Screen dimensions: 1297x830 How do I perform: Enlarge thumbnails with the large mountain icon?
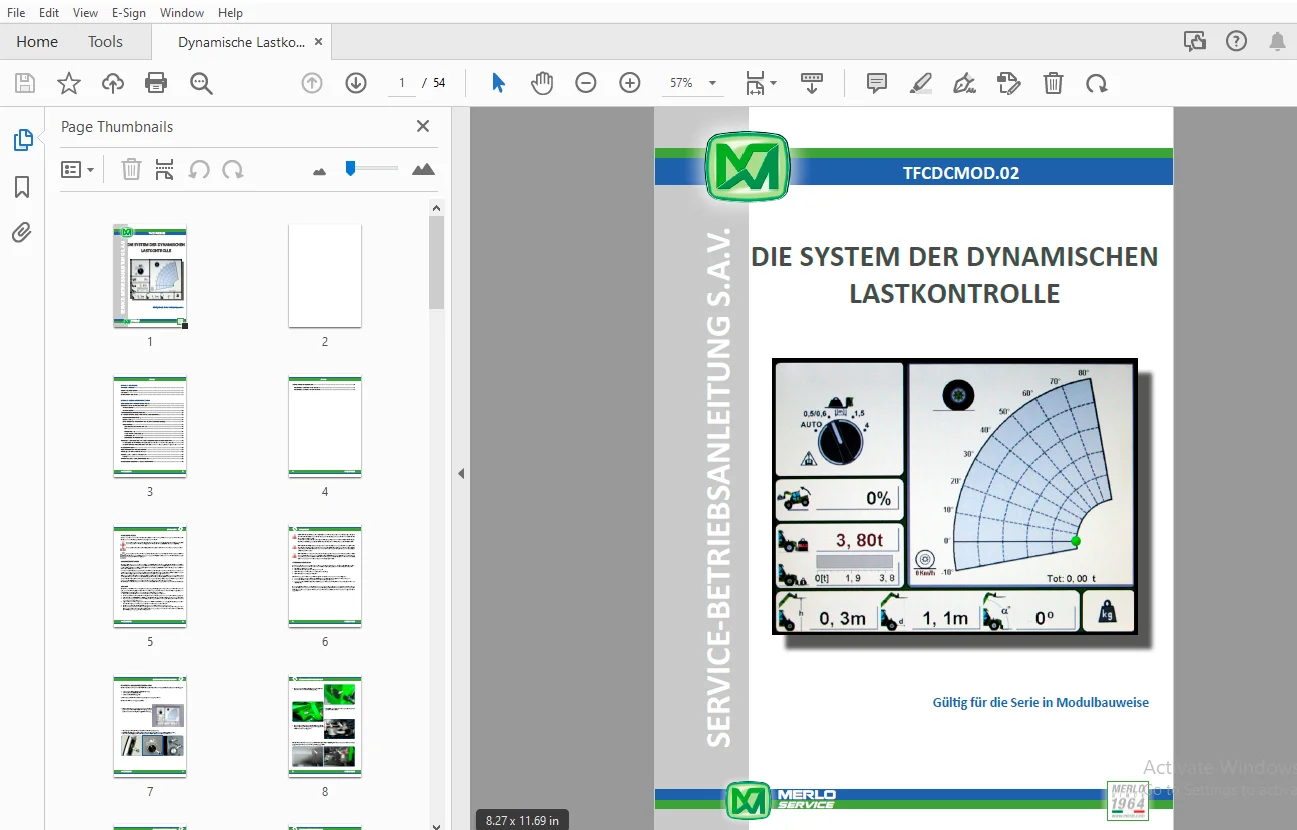pos(423,169)
